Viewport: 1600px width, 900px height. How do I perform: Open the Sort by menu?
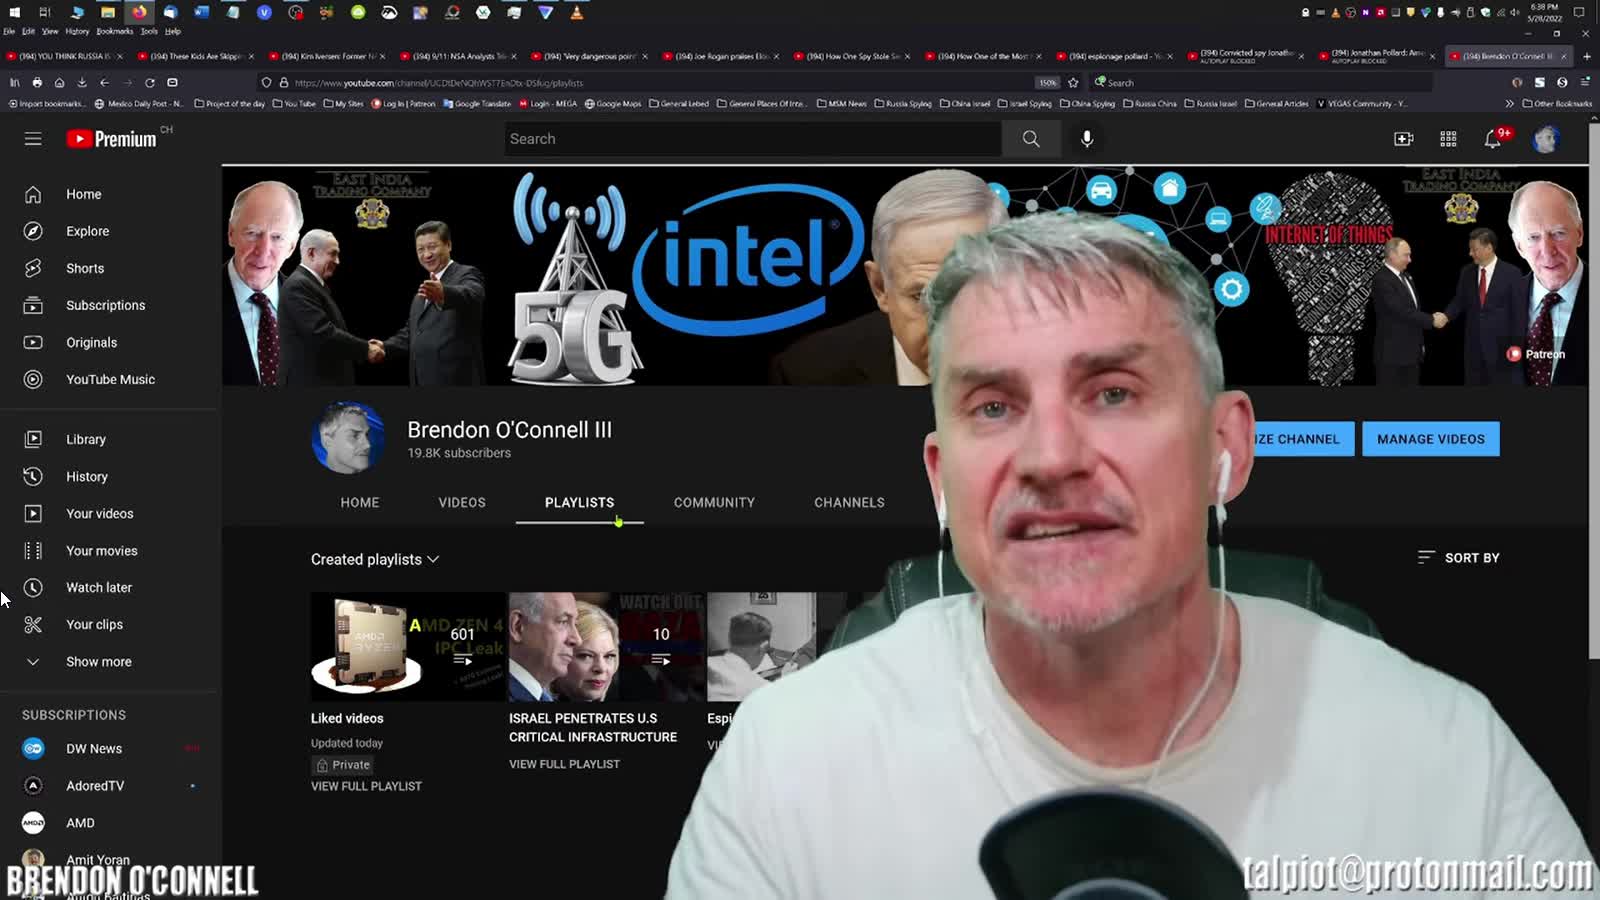(x=1458, y=557)
